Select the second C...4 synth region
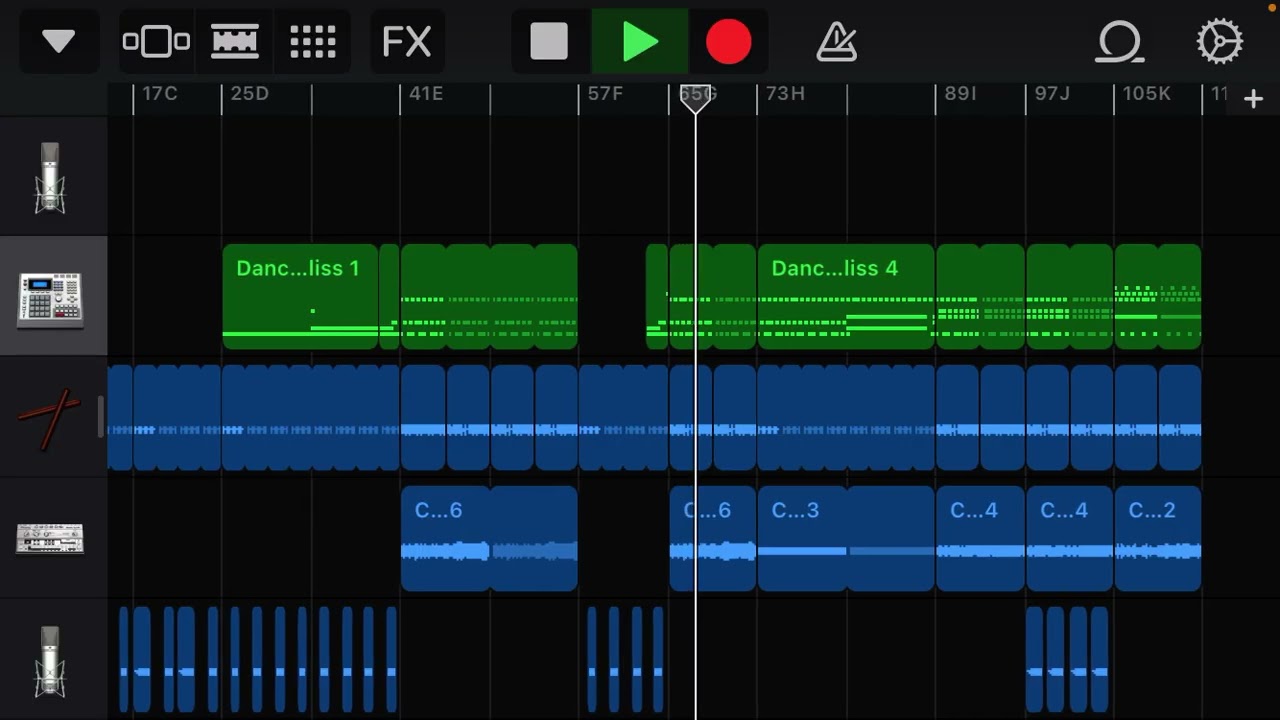 pos(1069,538)
